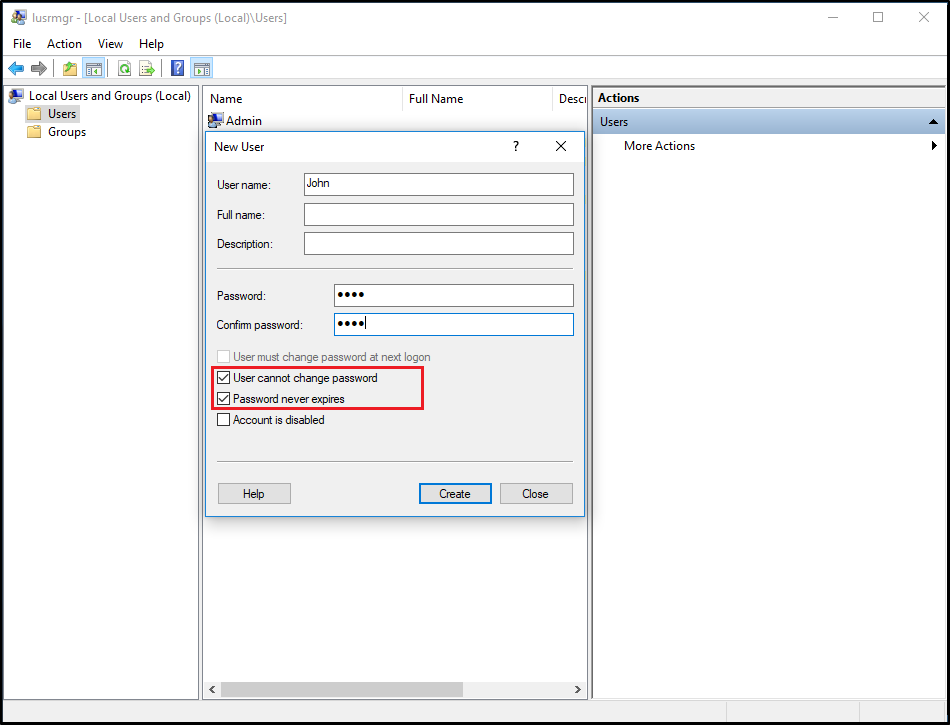950x725 pixels.
Task: Click the horizontal scrollbar right arrow
Action: click(x=578, y=690)
